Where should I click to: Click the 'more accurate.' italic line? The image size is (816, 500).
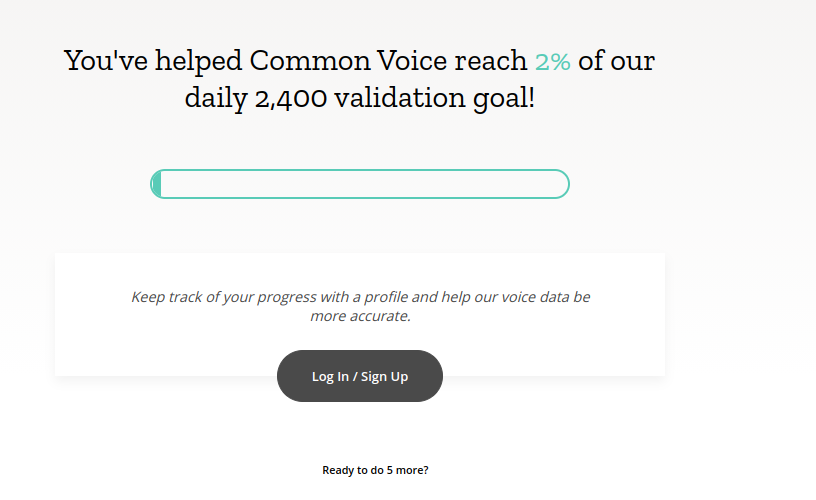[360, 316]
